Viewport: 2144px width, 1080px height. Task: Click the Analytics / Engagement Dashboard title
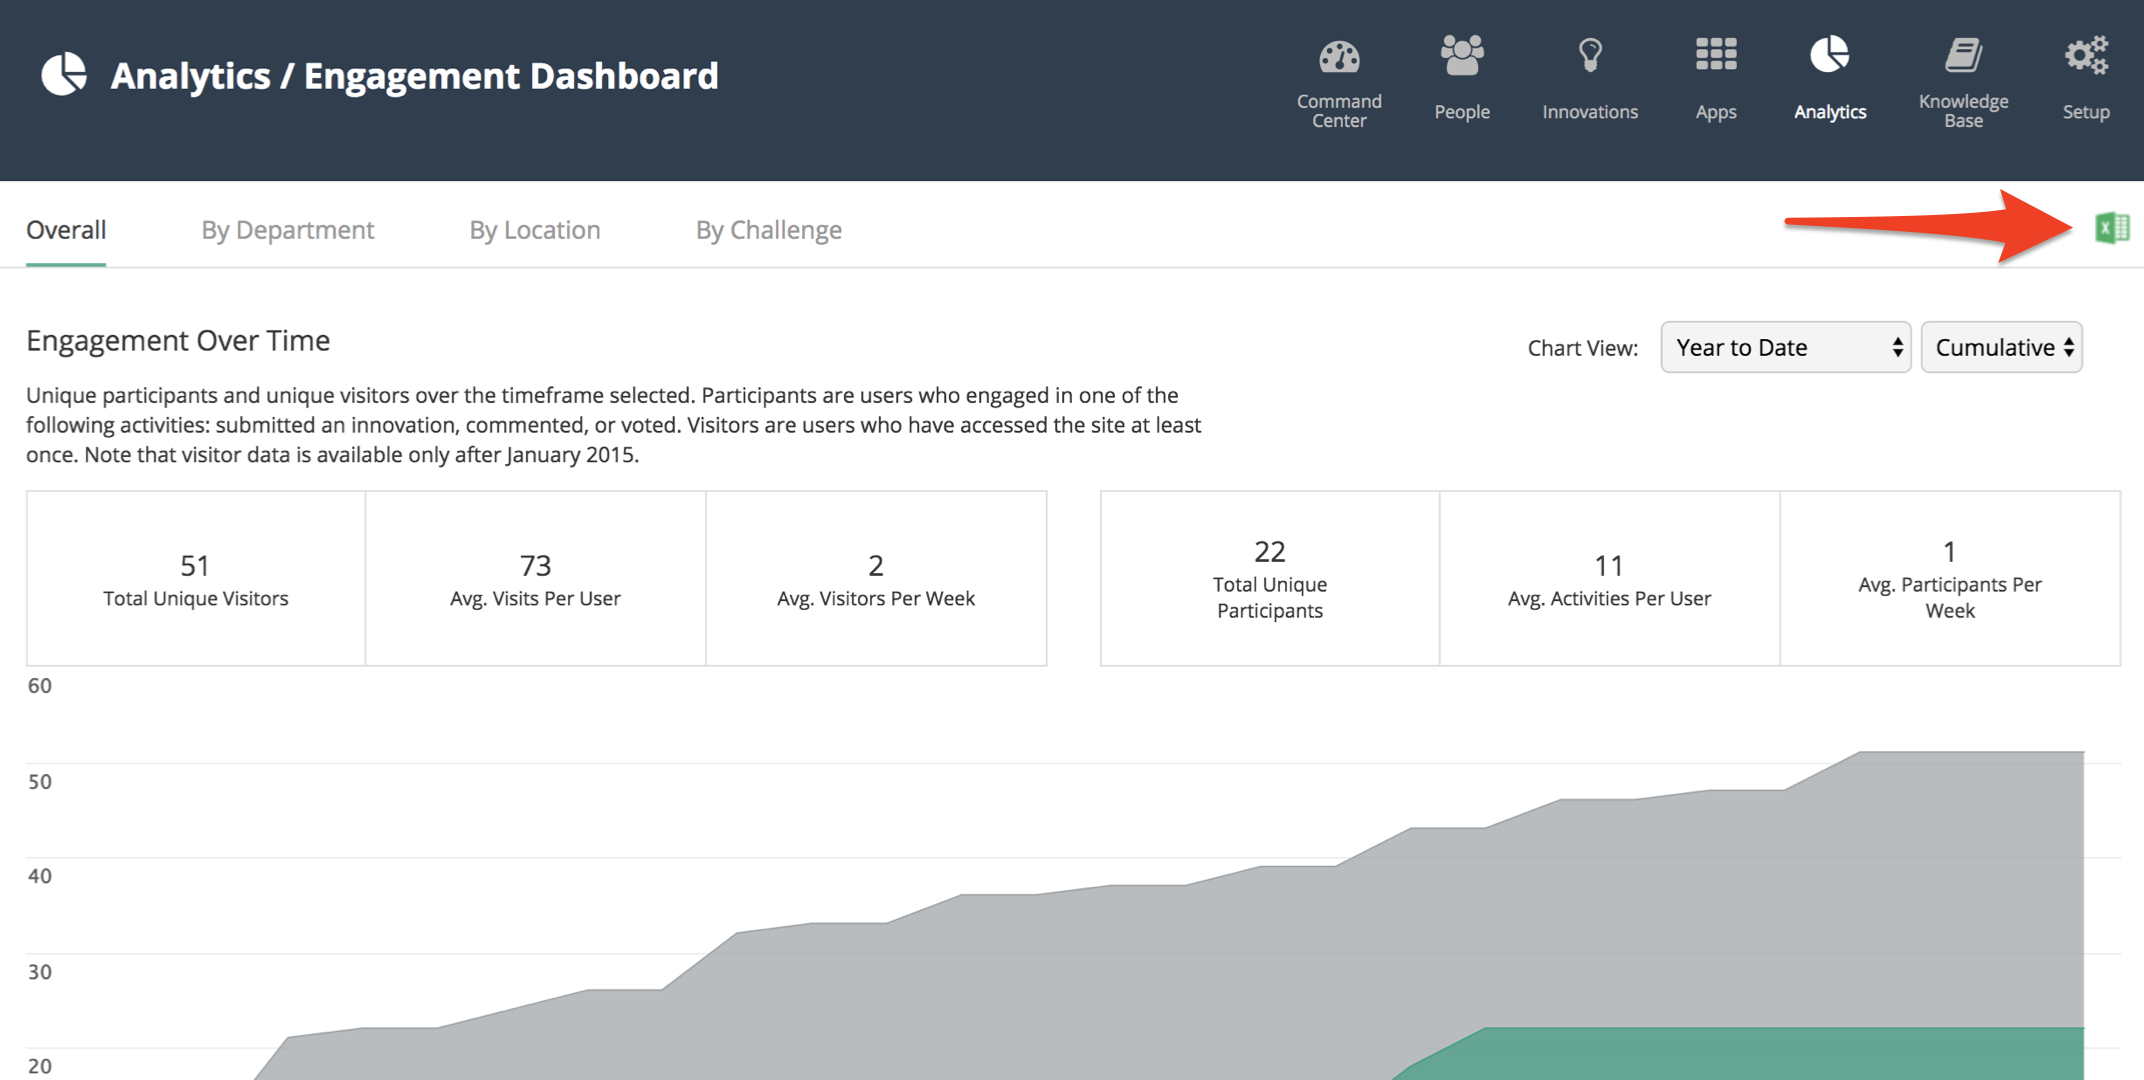coord(414,76)
